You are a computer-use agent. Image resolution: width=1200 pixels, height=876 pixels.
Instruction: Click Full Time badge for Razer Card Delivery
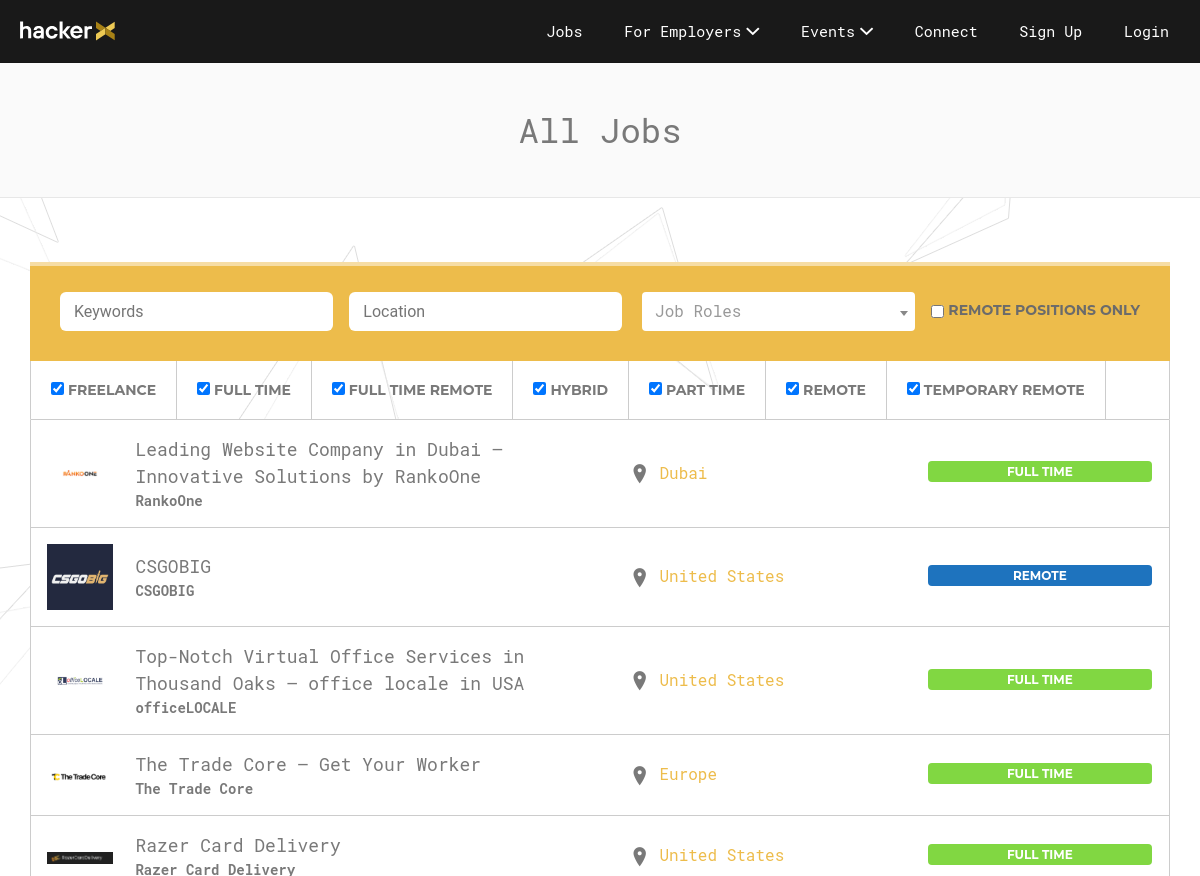(1040, 855)
